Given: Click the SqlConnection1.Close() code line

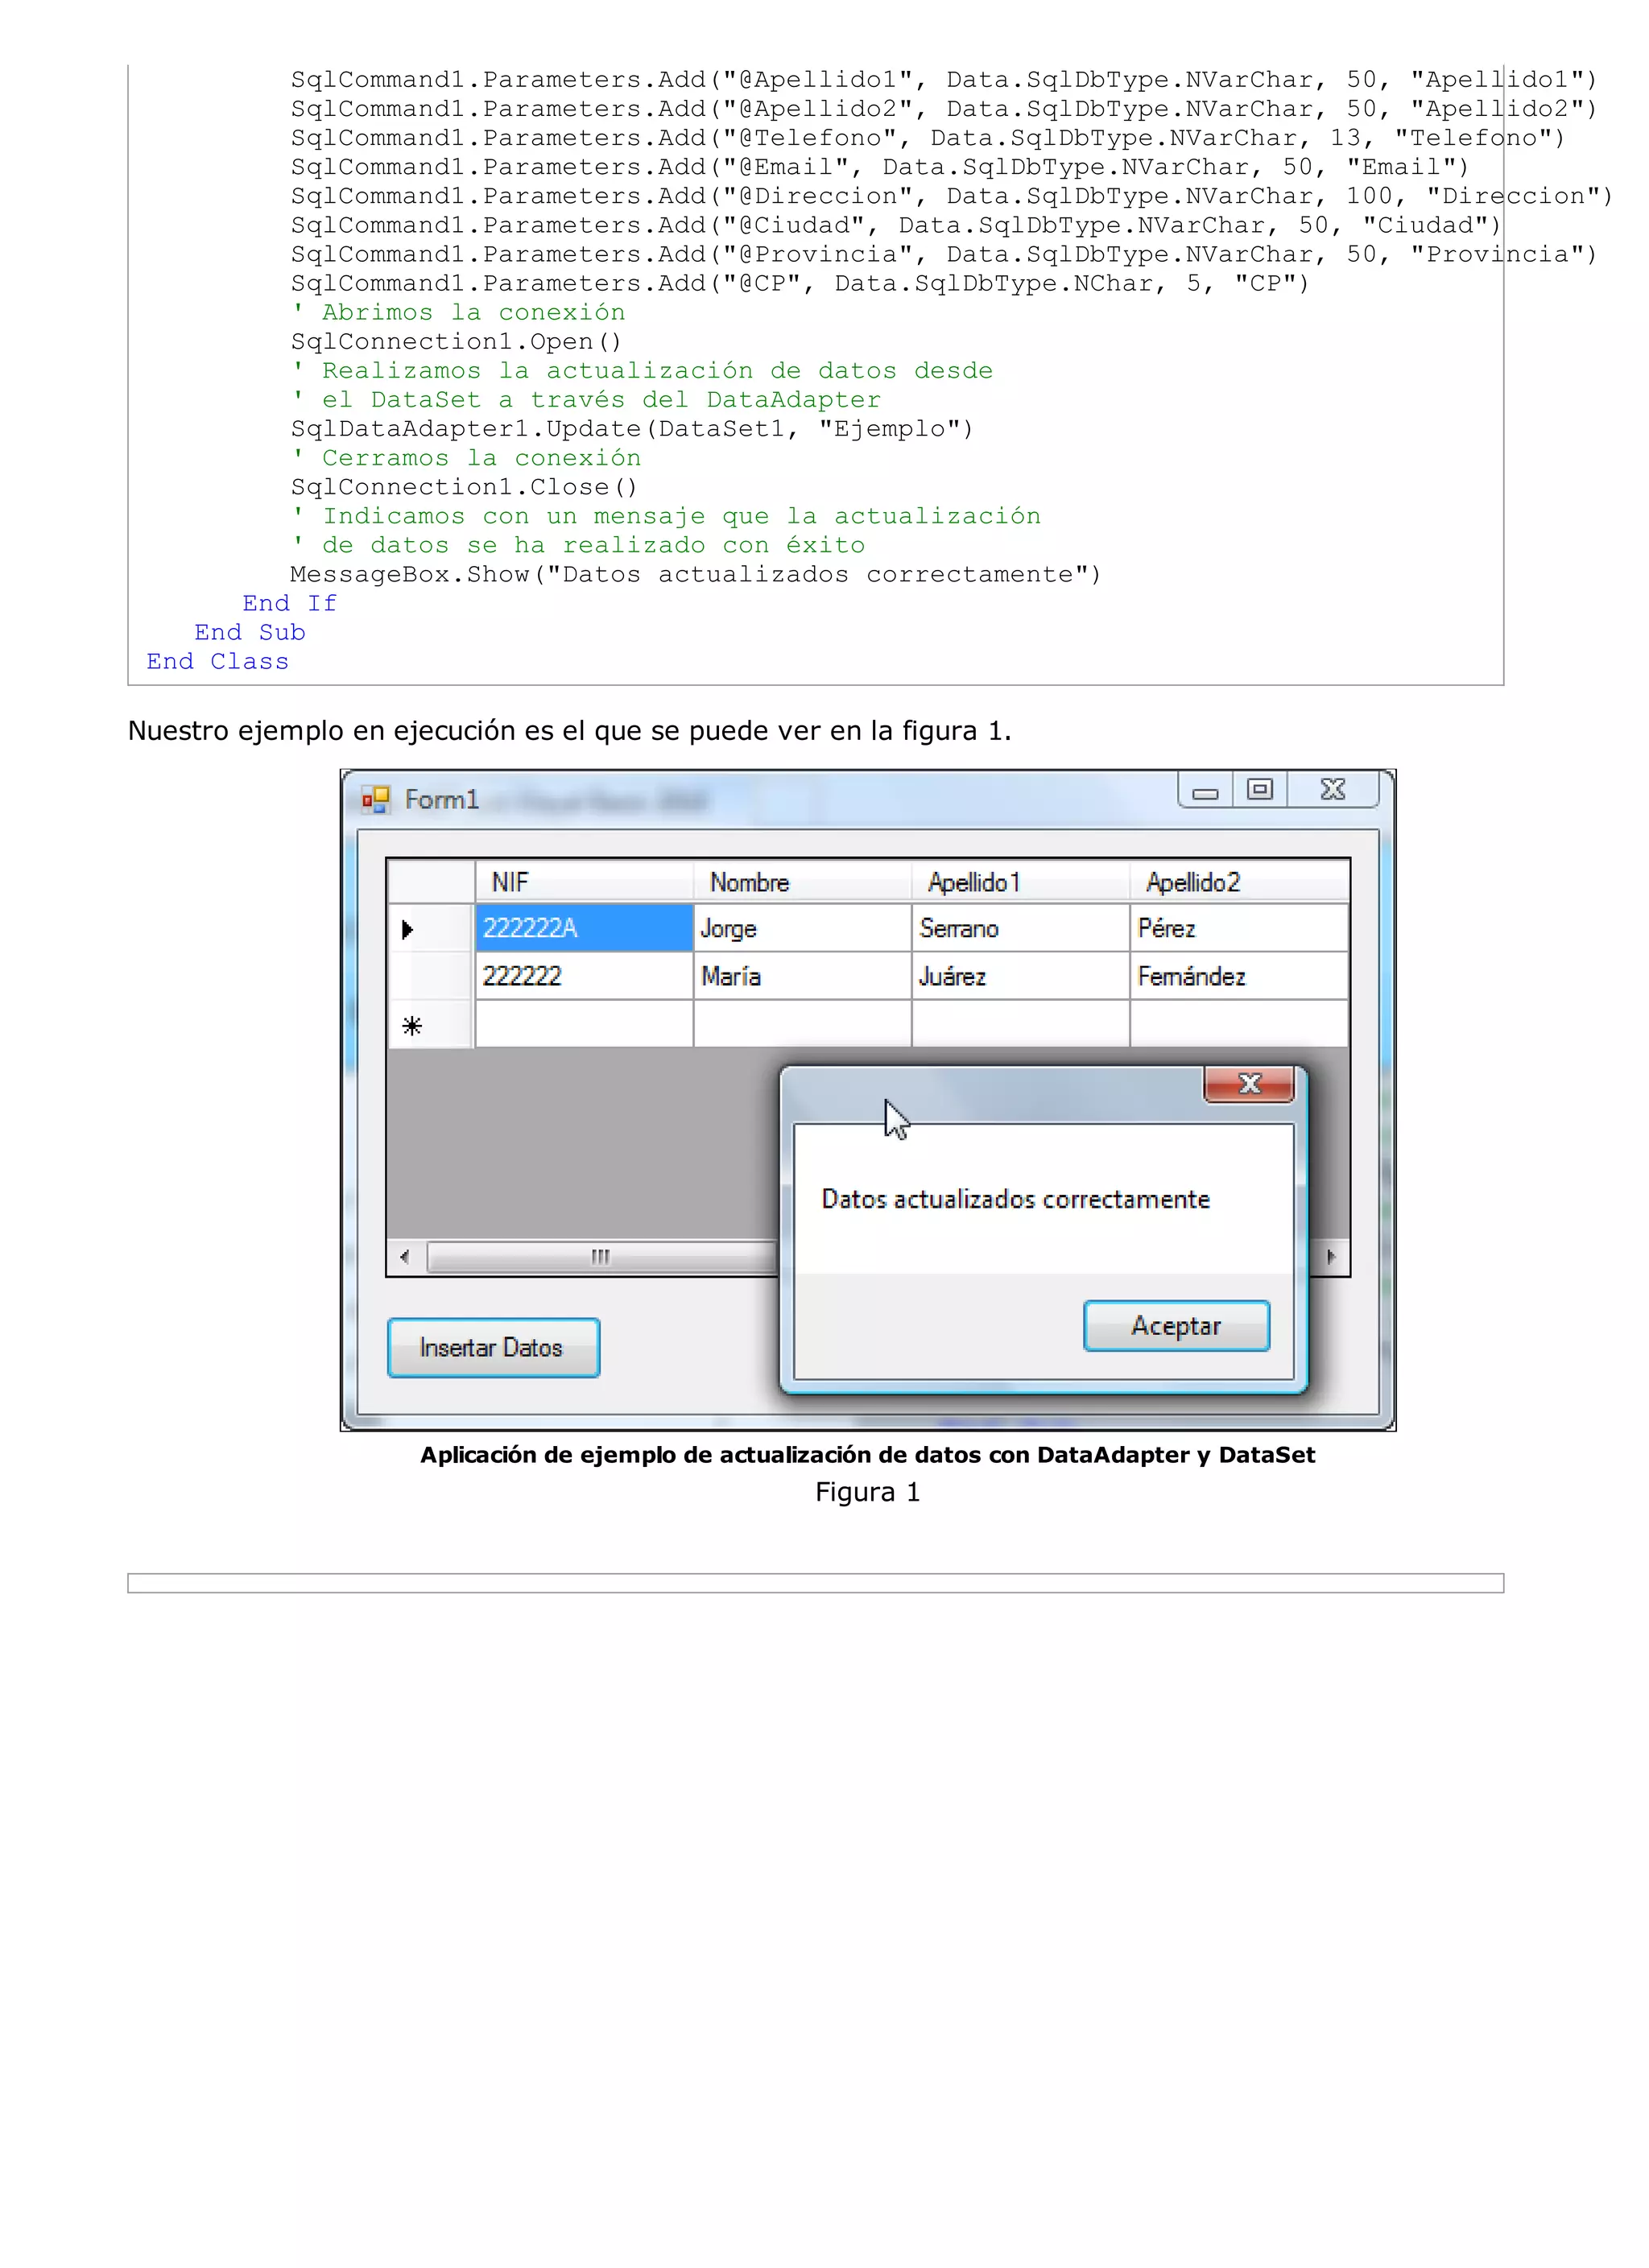Looking at the screenshot, I should pyautogui.click(x=464, y=487).
